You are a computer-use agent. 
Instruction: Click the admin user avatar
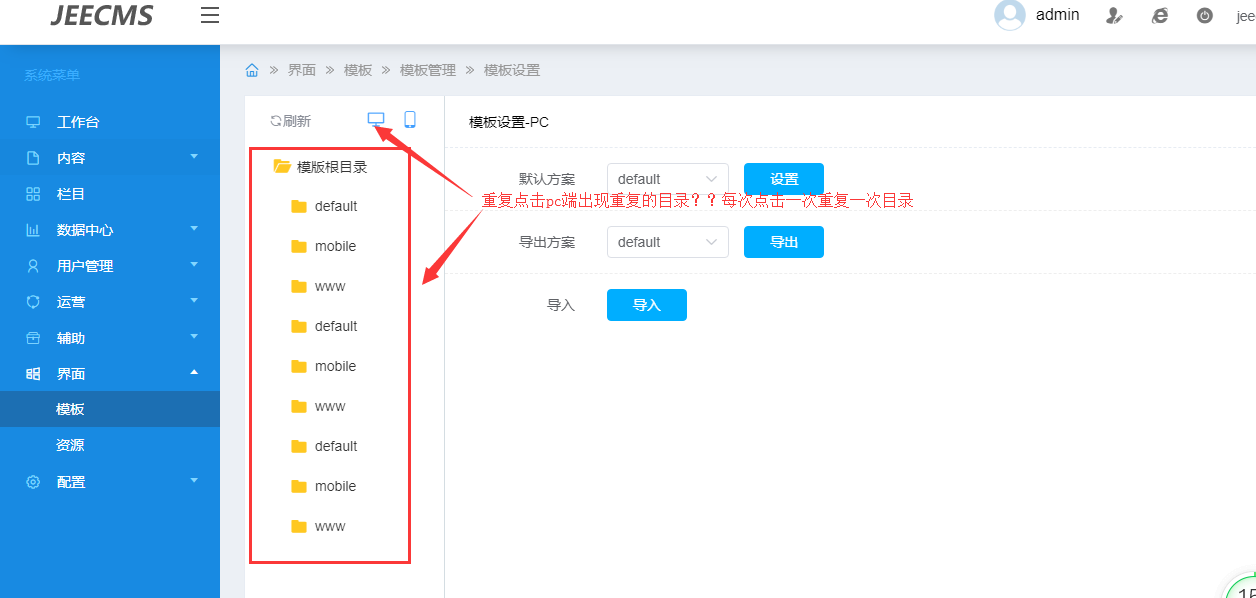point(1010,15)
